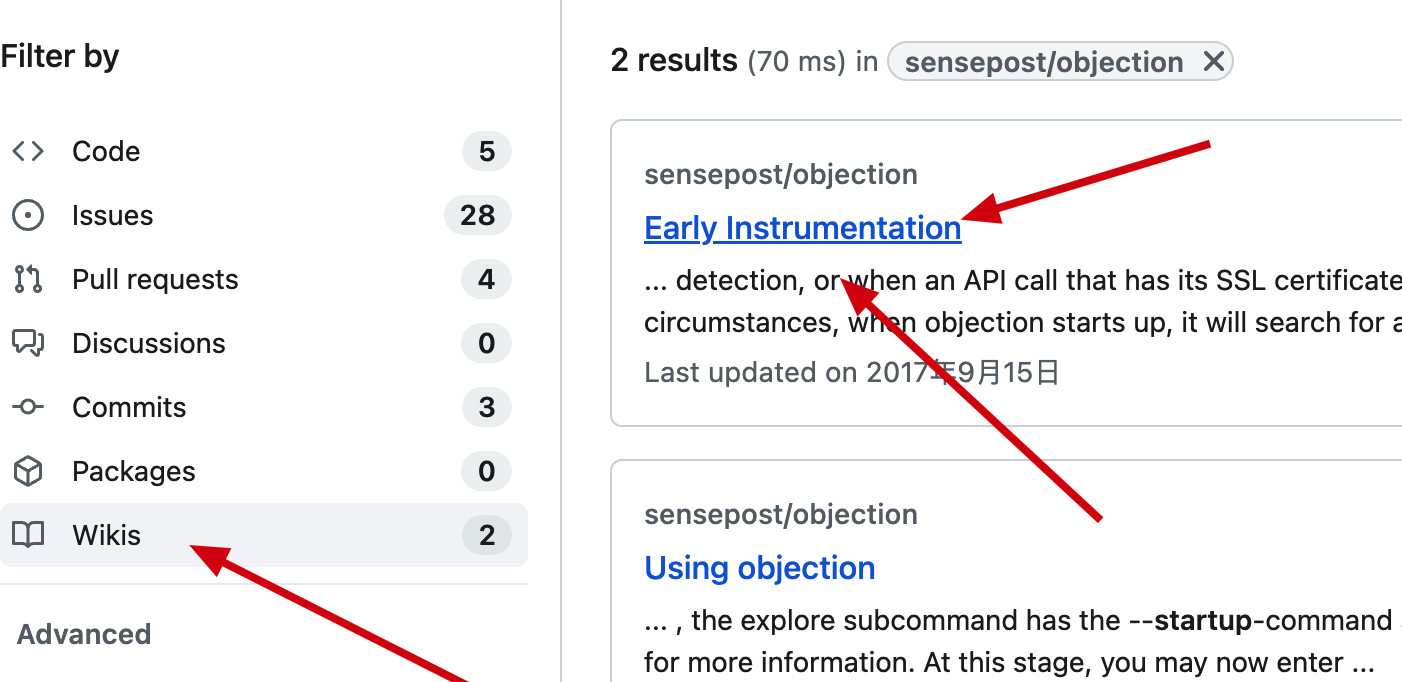Select the Packages filter
The height and width of the screenshot is (682, 1402).
(x=133, y=471)
